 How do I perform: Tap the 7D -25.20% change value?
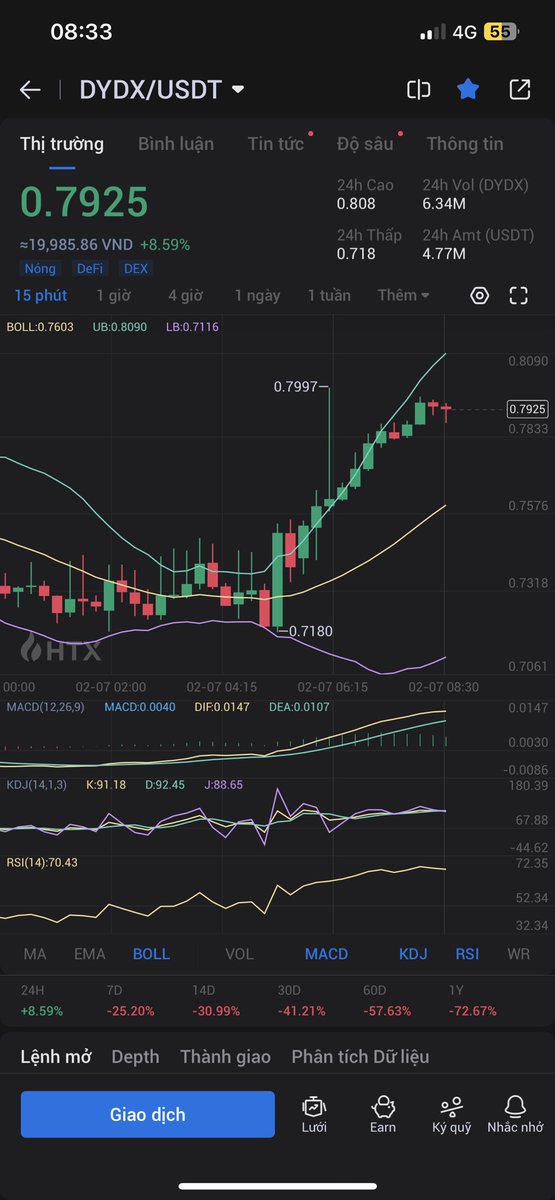point(130,1011)
